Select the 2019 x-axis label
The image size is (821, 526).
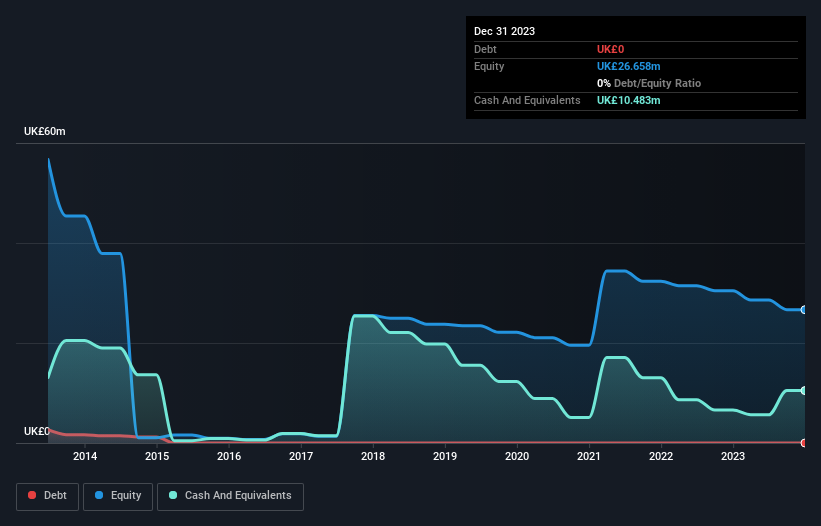coord(445,456)
